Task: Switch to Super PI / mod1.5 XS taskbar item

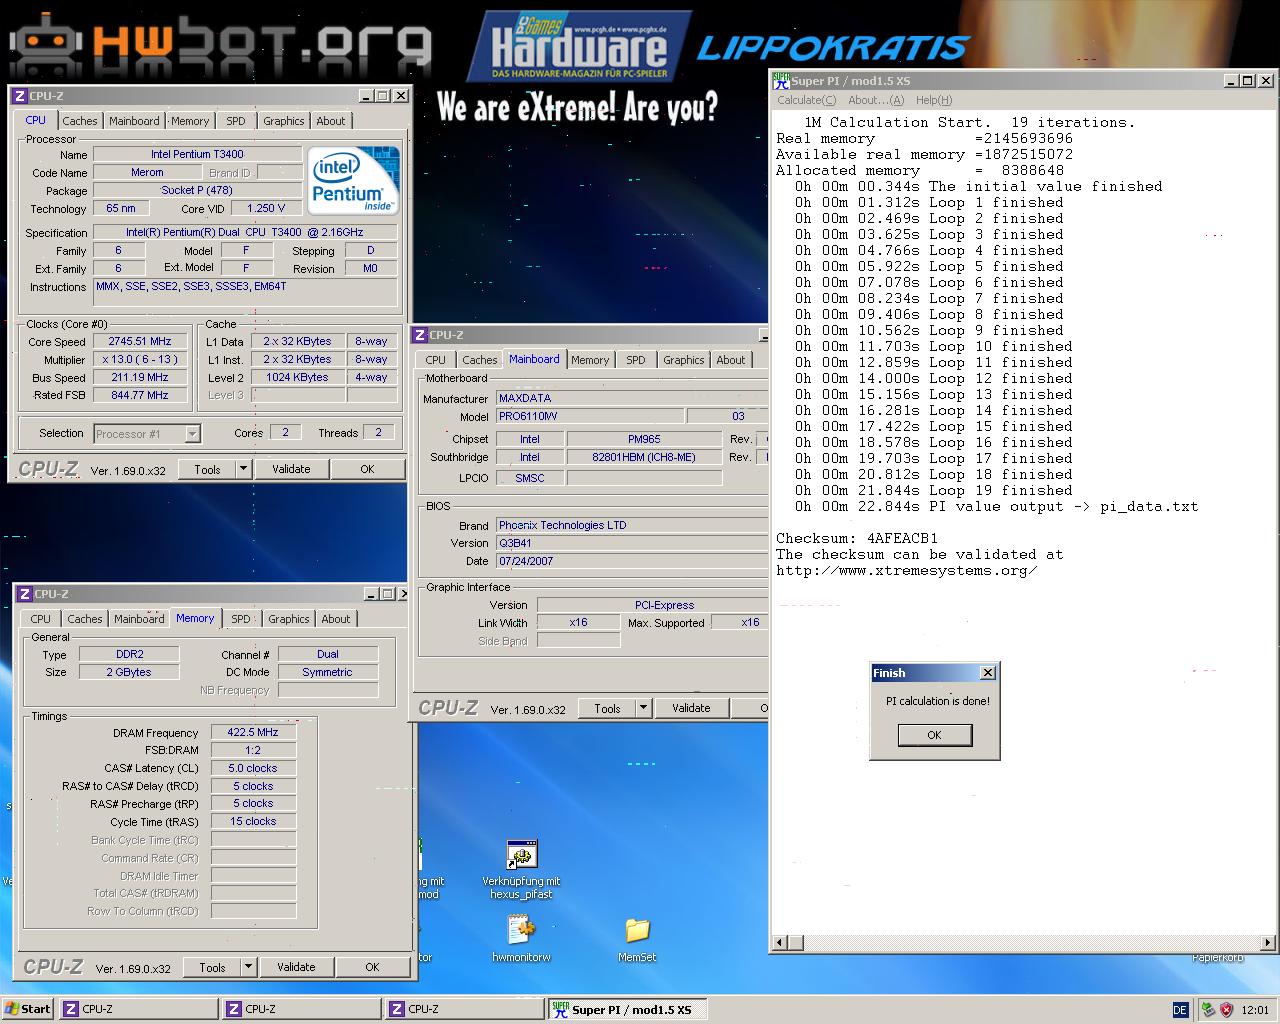Action: click(627, 1009)
